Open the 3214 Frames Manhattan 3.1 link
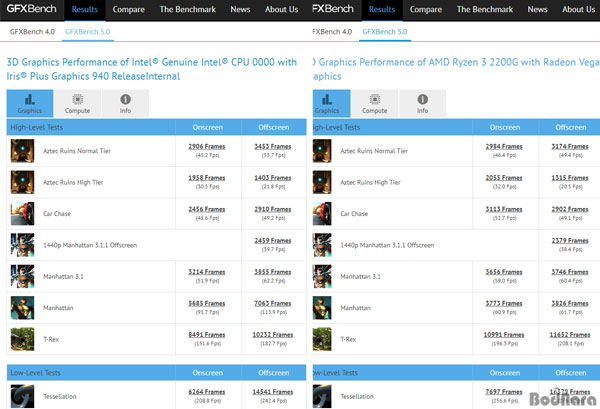 pyautogui.click(x=207, y=272)
